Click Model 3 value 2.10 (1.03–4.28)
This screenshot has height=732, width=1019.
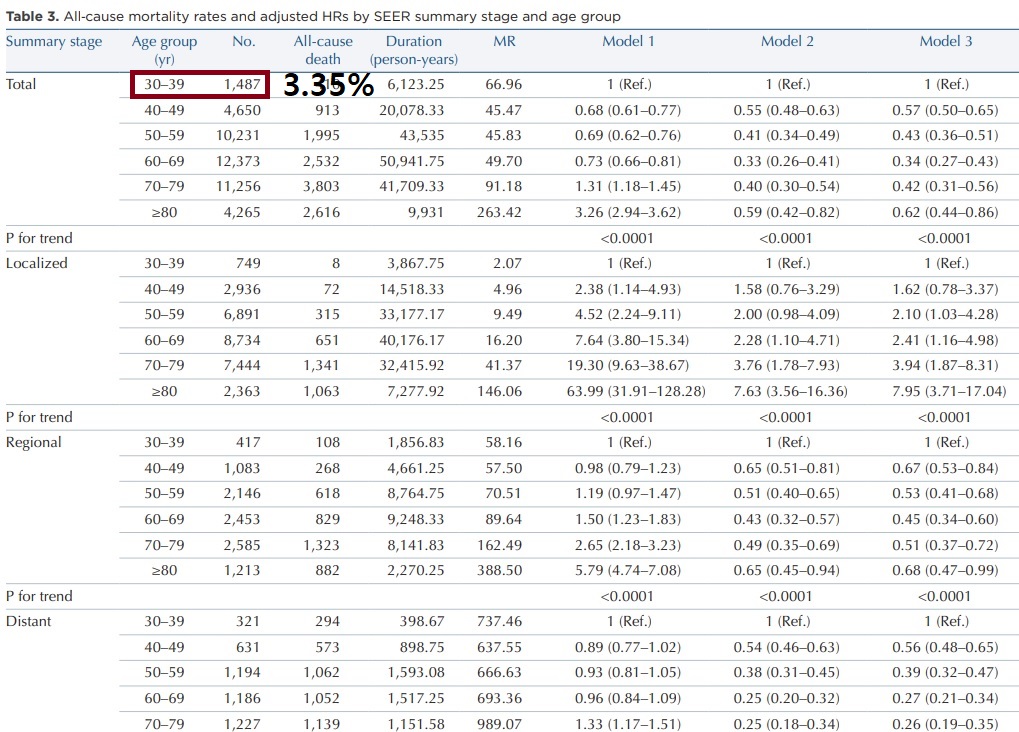coord(945,315)
